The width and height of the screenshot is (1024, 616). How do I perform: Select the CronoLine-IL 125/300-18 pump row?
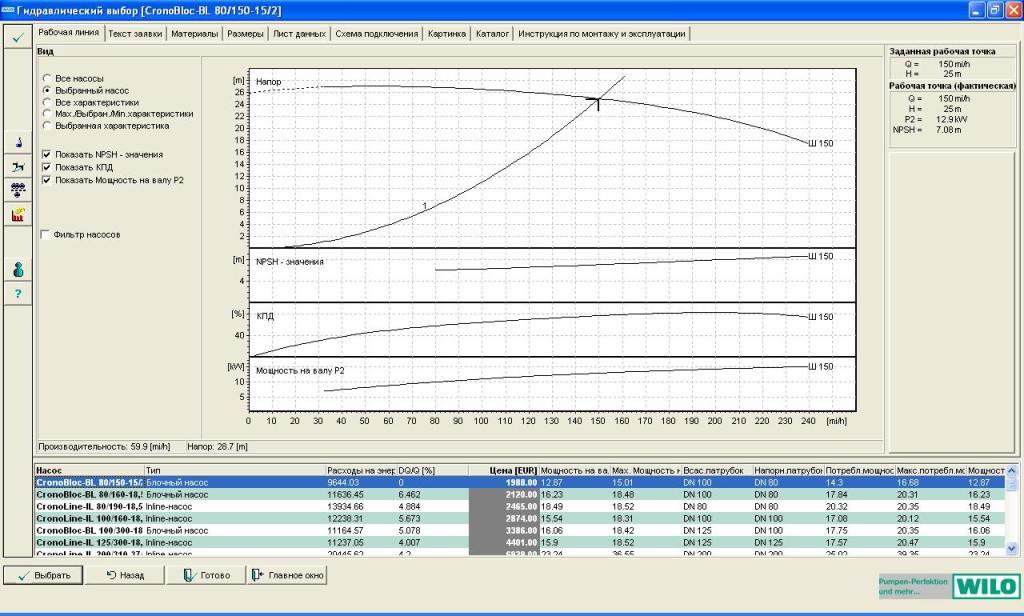coord(520,542)
